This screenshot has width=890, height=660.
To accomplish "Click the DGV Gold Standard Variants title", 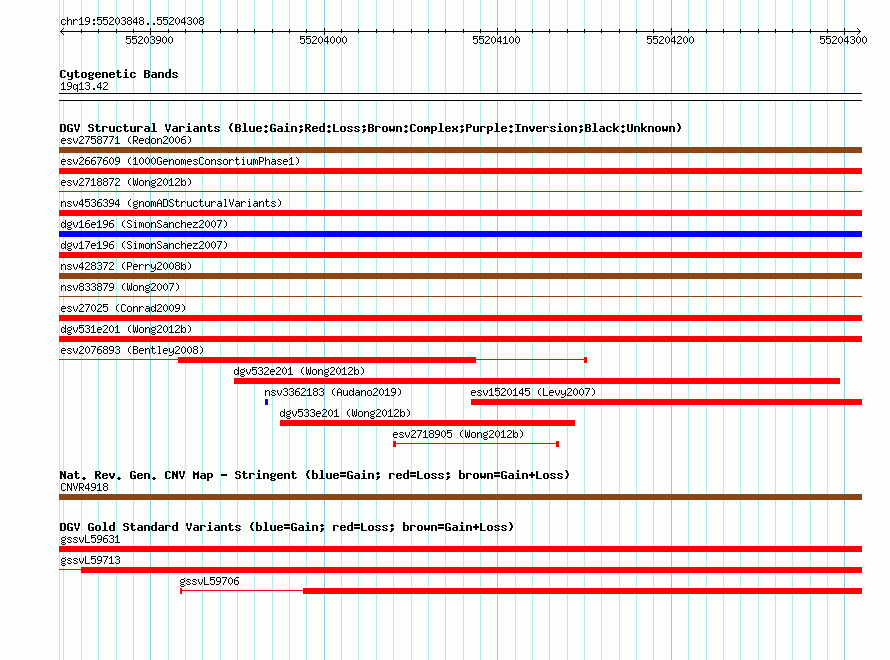I will click(x=287, y=527).
